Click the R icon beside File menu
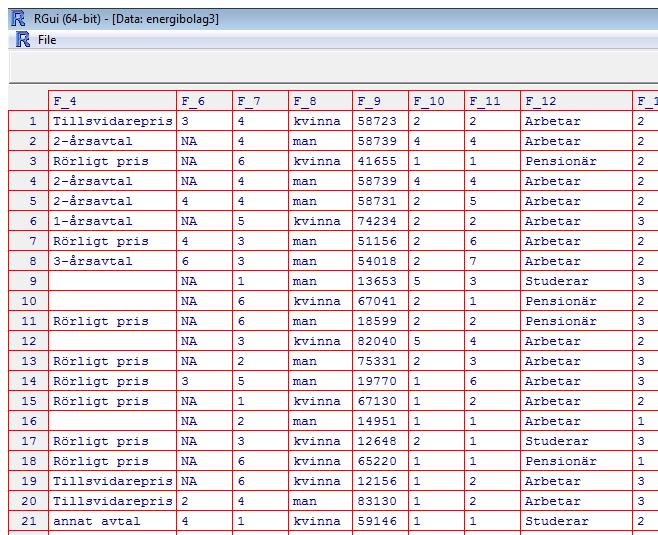 [x=23, y=39]
